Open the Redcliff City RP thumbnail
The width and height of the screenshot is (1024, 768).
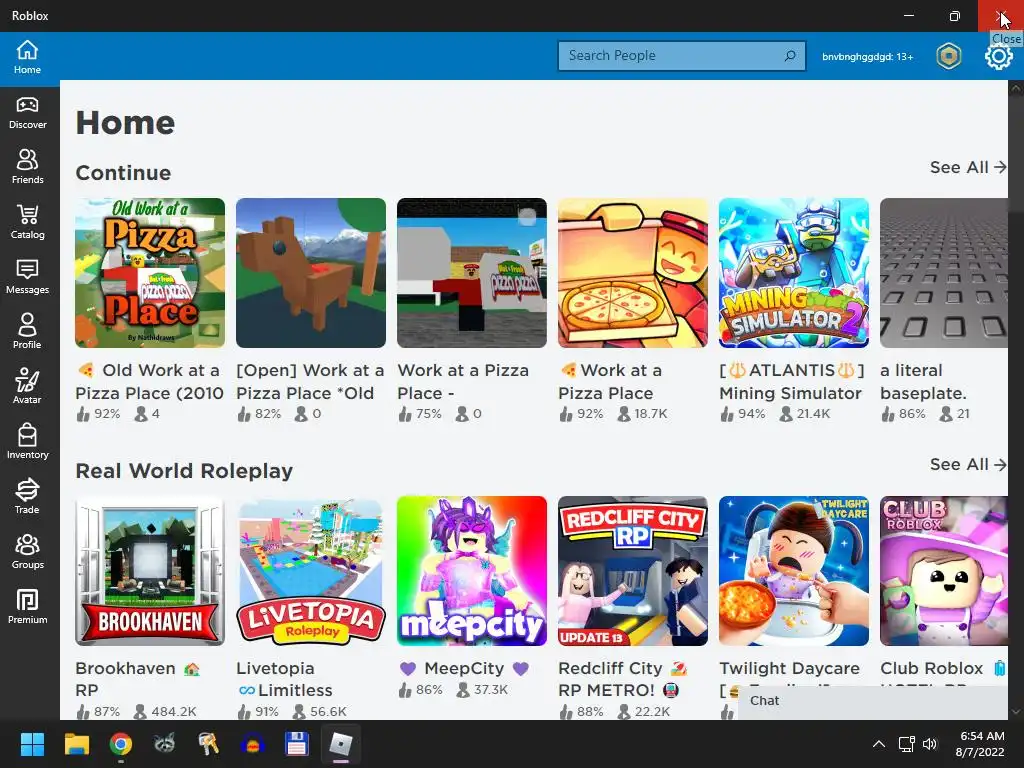[x=633, y=571]
